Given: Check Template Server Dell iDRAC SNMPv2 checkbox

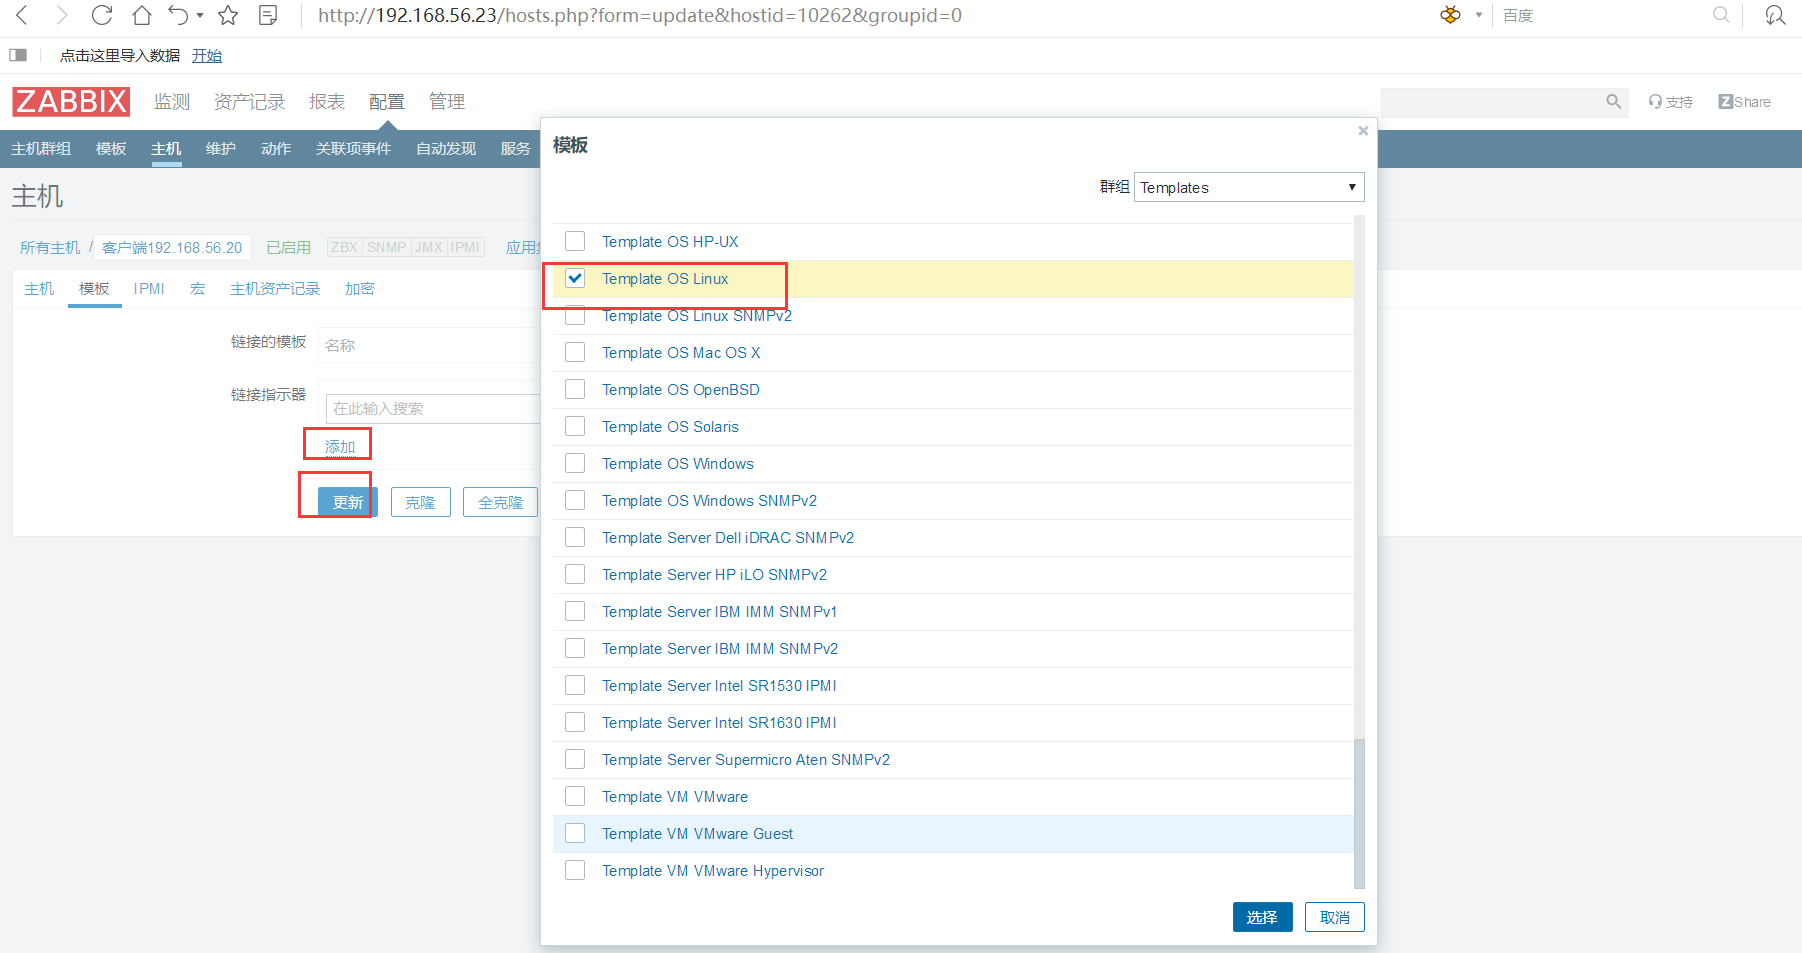Looking at the screenshot, I should tap(575, 537).
